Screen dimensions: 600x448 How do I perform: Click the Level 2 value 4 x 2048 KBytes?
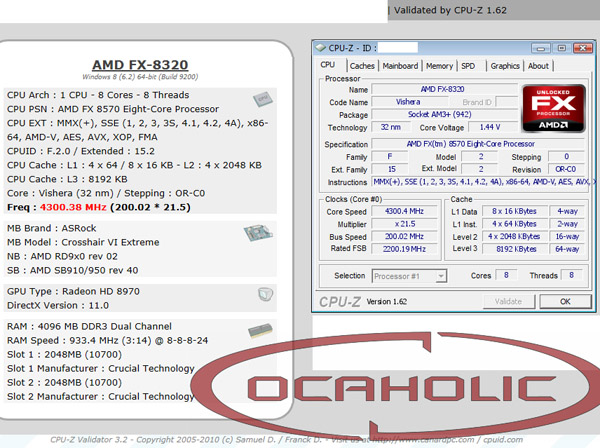coord(514,236)
